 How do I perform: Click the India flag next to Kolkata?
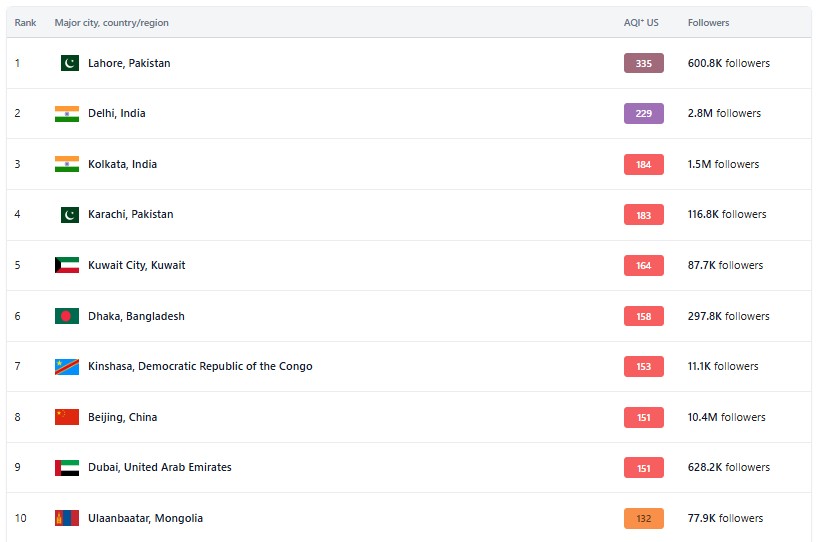coord(67,164)
